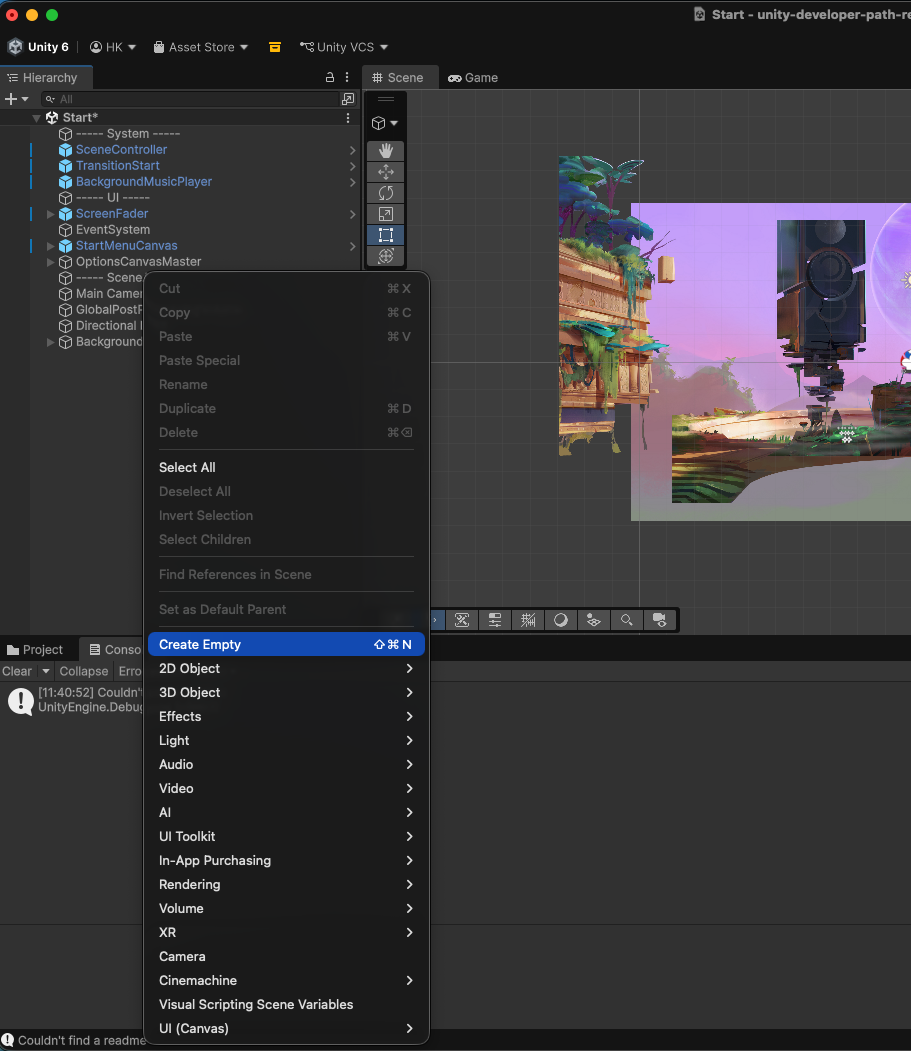Select the combined Transform tool
This screenshot has height=1051, width=911.
point(385,255)
